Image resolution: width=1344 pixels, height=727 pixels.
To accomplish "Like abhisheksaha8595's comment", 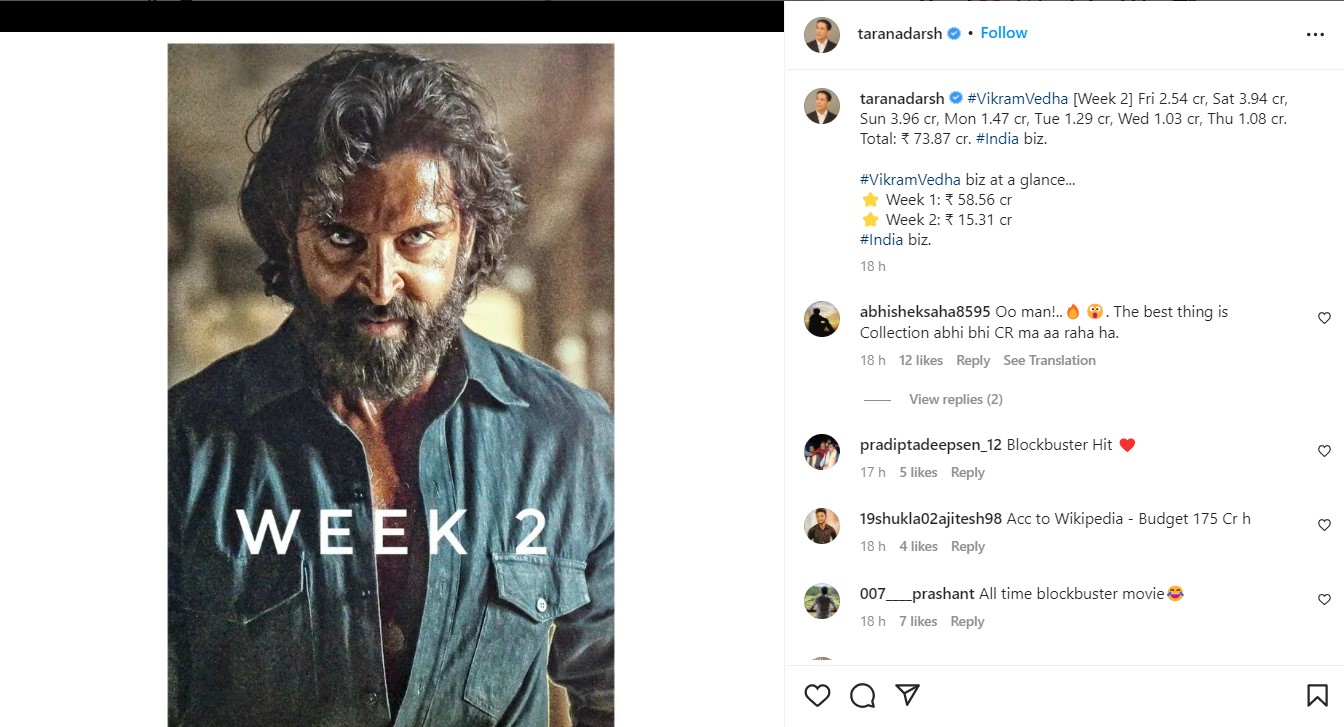I will tap(1324, 319).
